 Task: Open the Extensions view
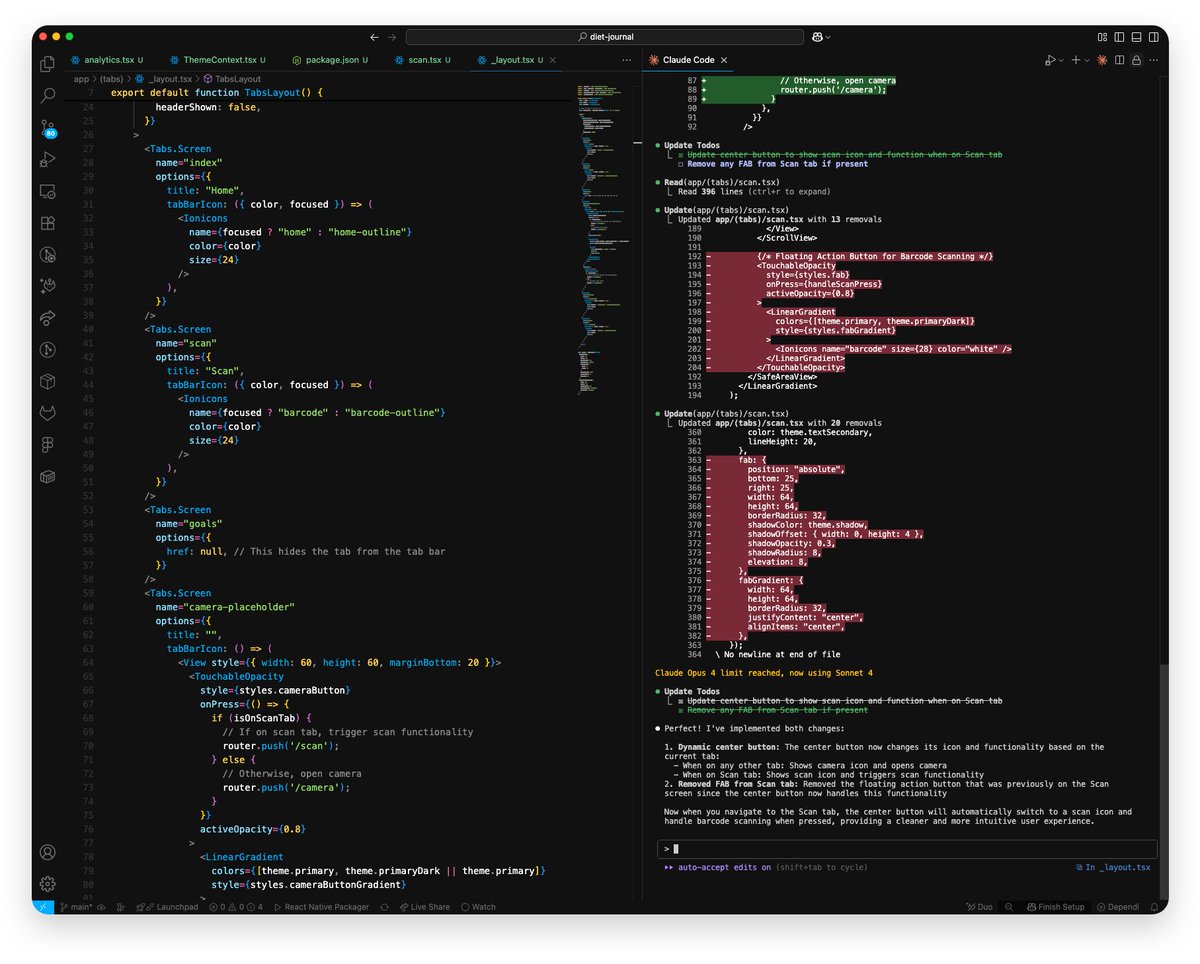(x=47, y=223)
